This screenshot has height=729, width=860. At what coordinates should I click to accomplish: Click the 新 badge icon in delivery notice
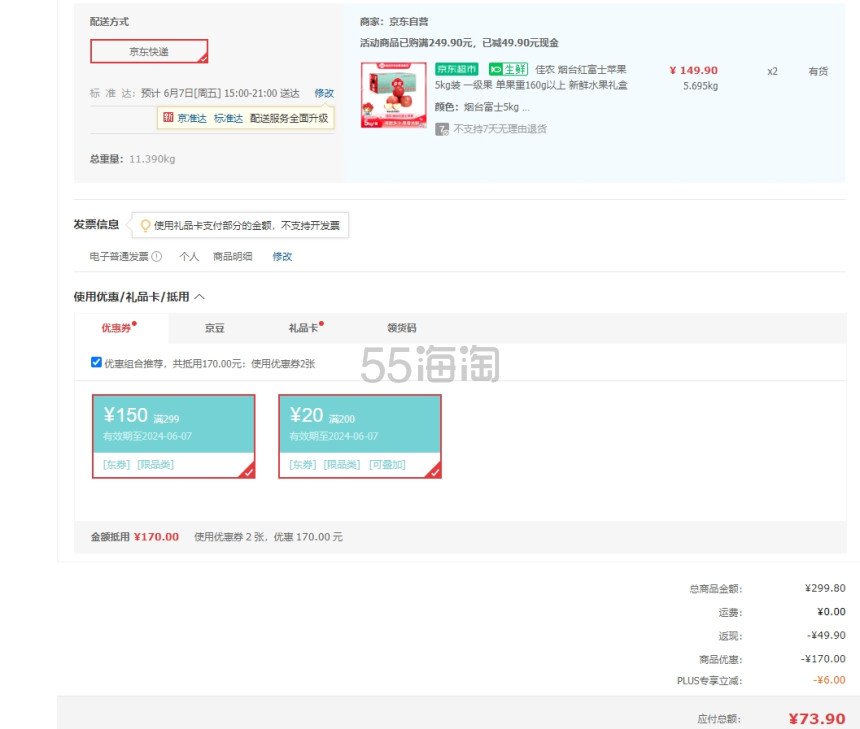click(168, 117)
